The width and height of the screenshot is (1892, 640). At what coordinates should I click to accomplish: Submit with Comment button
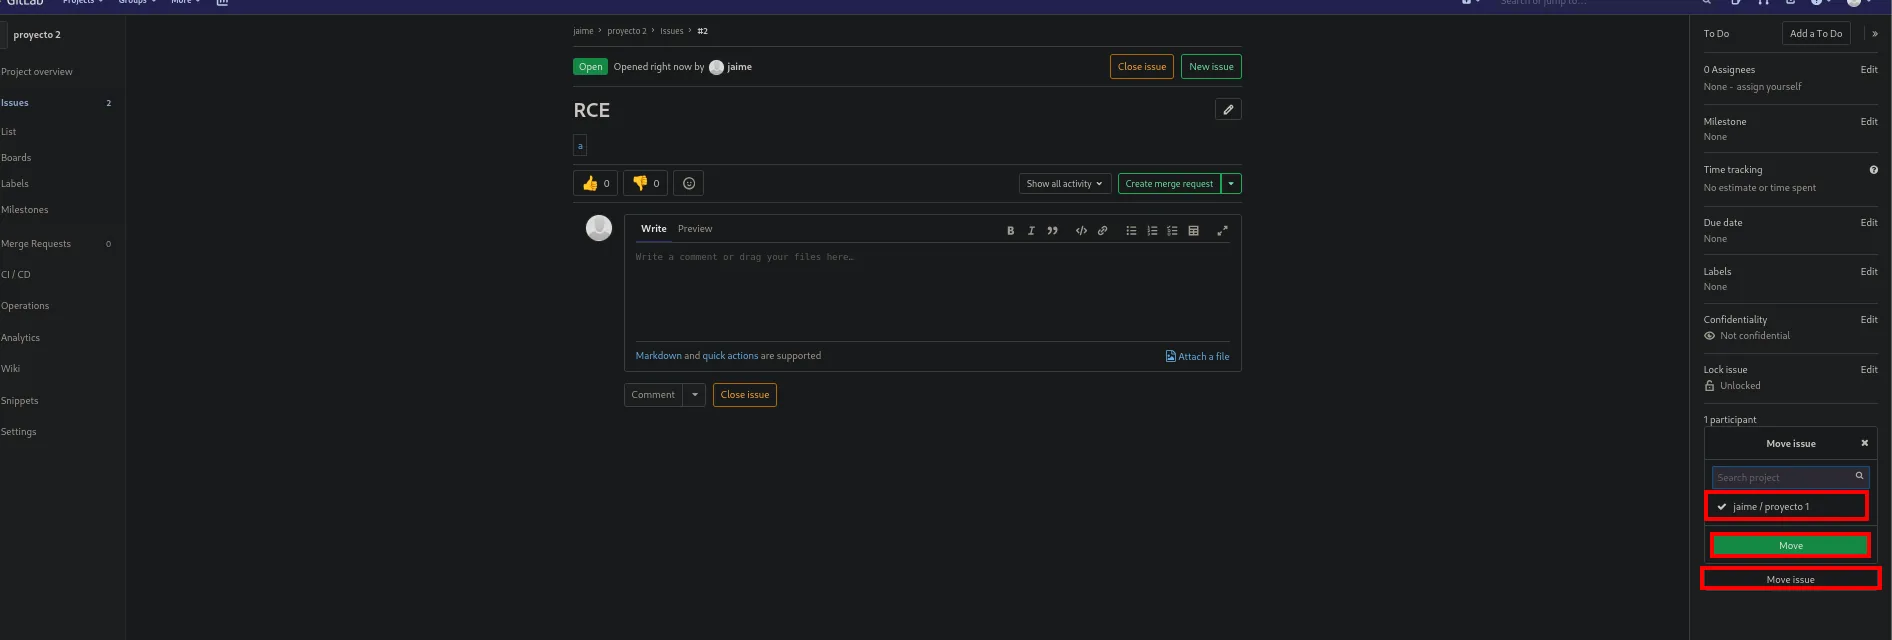coord(653,395)
